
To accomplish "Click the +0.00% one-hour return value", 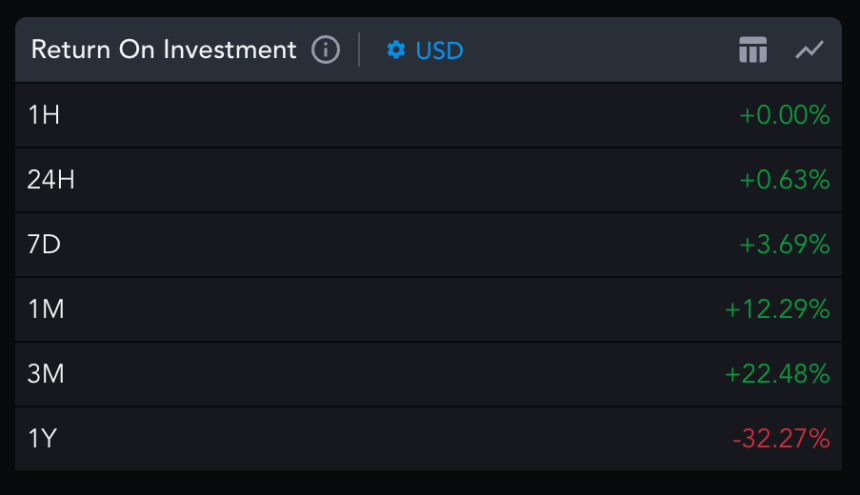I will 785,115.
